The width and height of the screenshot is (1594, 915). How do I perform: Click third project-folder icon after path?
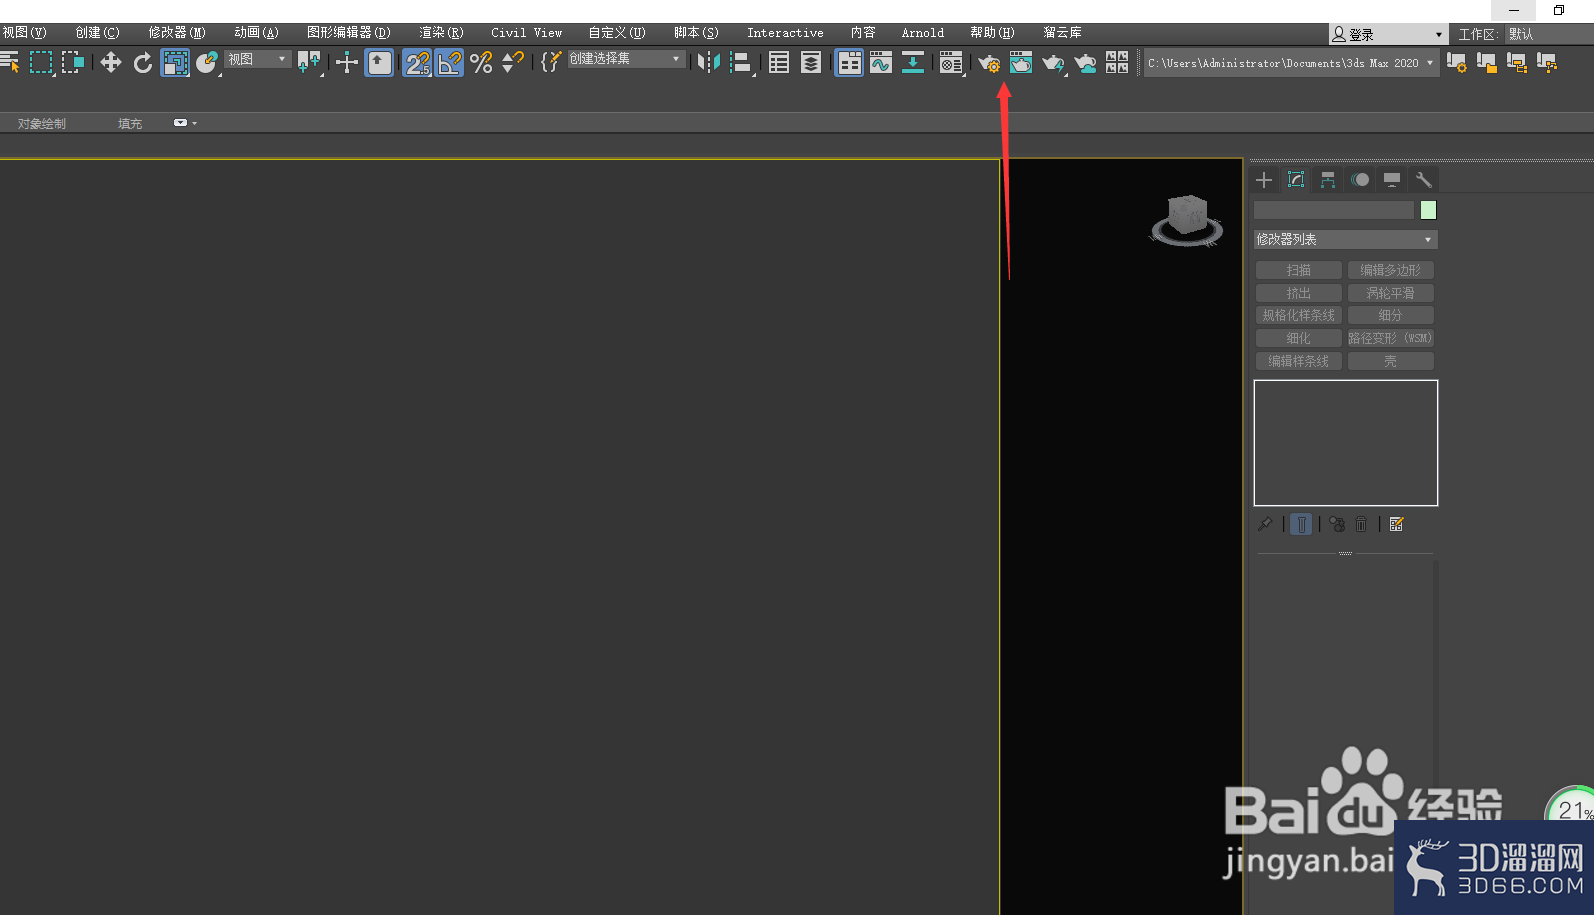click(x=1517, y=63)
